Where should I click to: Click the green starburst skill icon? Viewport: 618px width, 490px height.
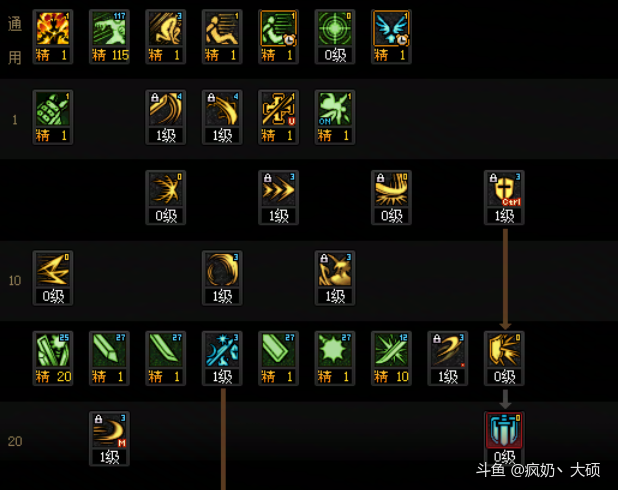pyautogui.click(x=335, y=350)
